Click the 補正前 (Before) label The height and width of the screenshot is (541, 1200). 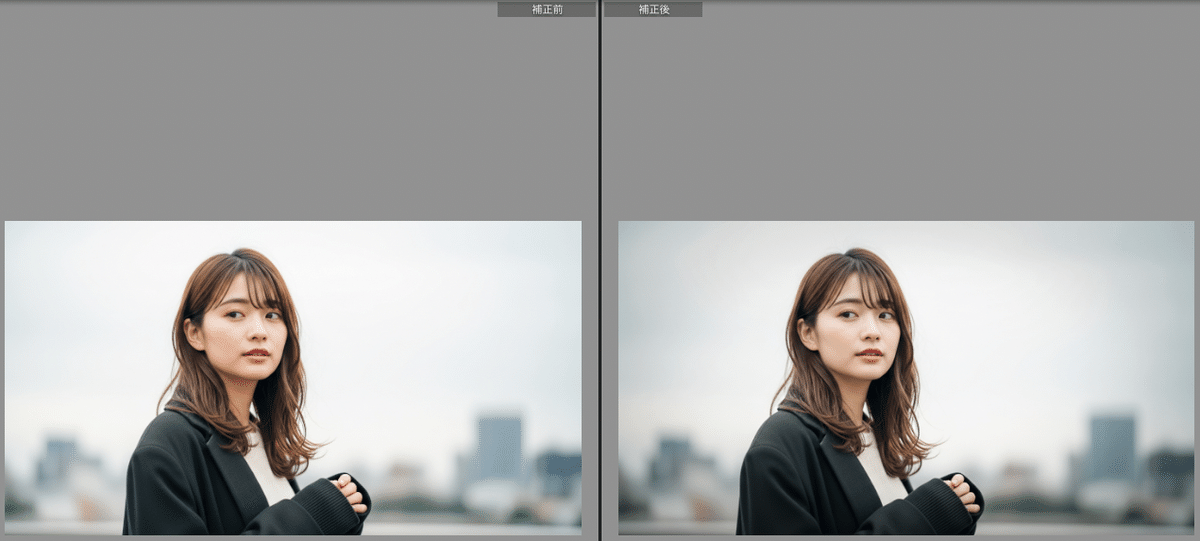tap(546, 9)
